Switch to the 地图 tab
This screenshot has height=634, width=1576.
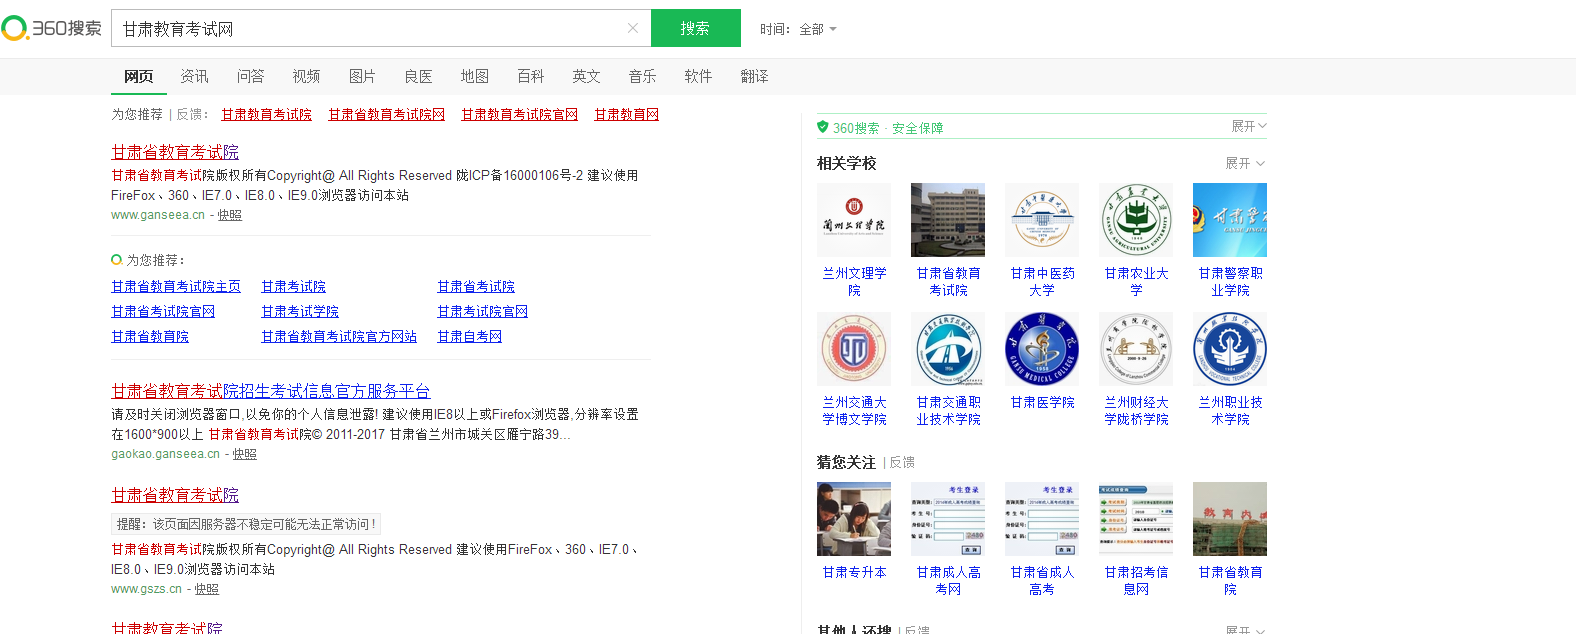coord(474,76)
